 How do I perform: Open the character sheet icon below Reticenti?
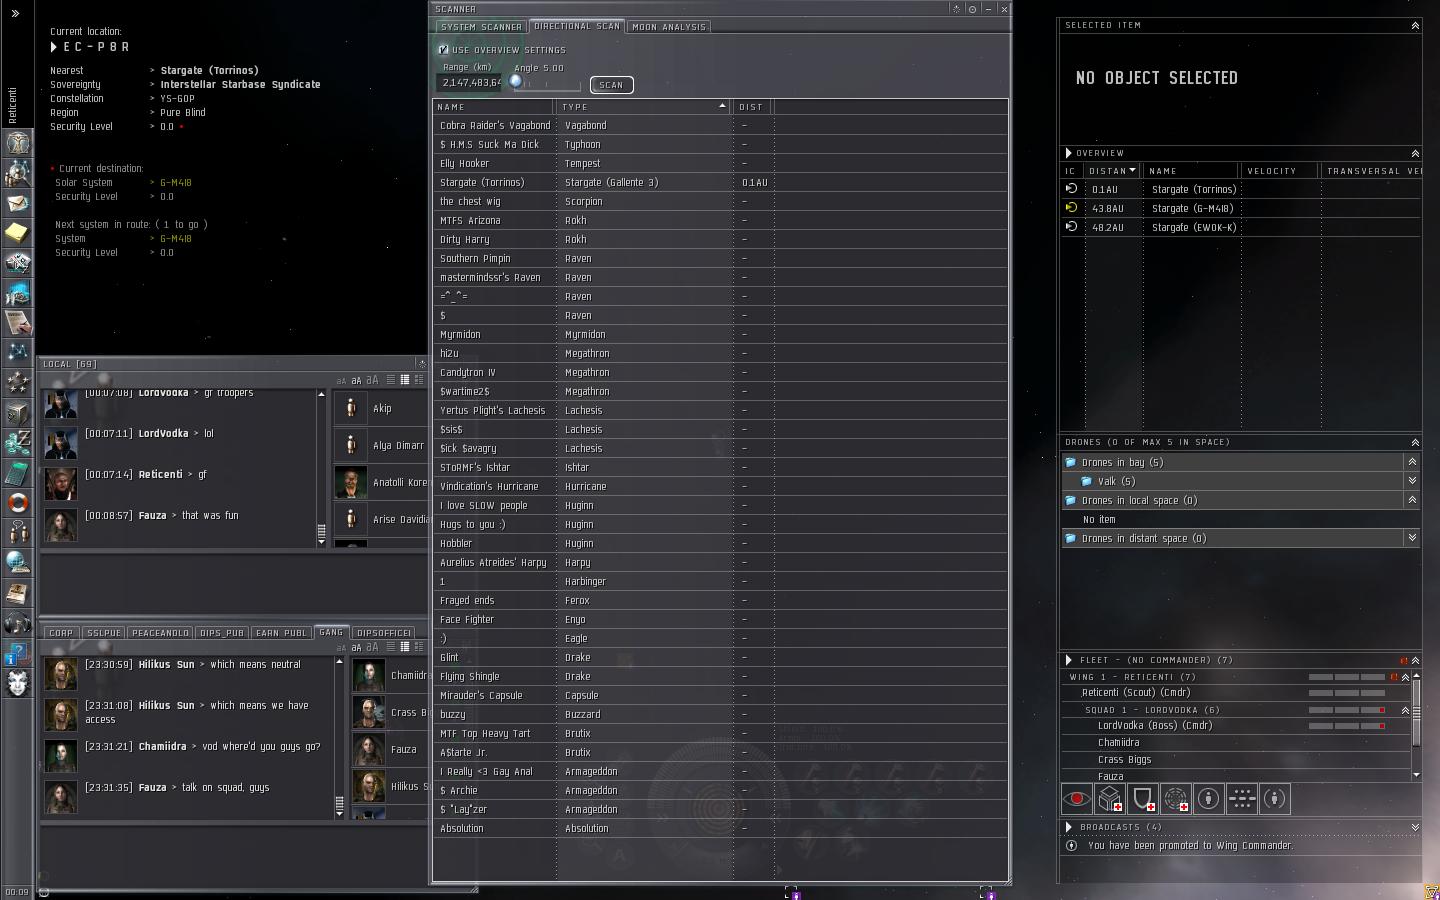point(18,143)
